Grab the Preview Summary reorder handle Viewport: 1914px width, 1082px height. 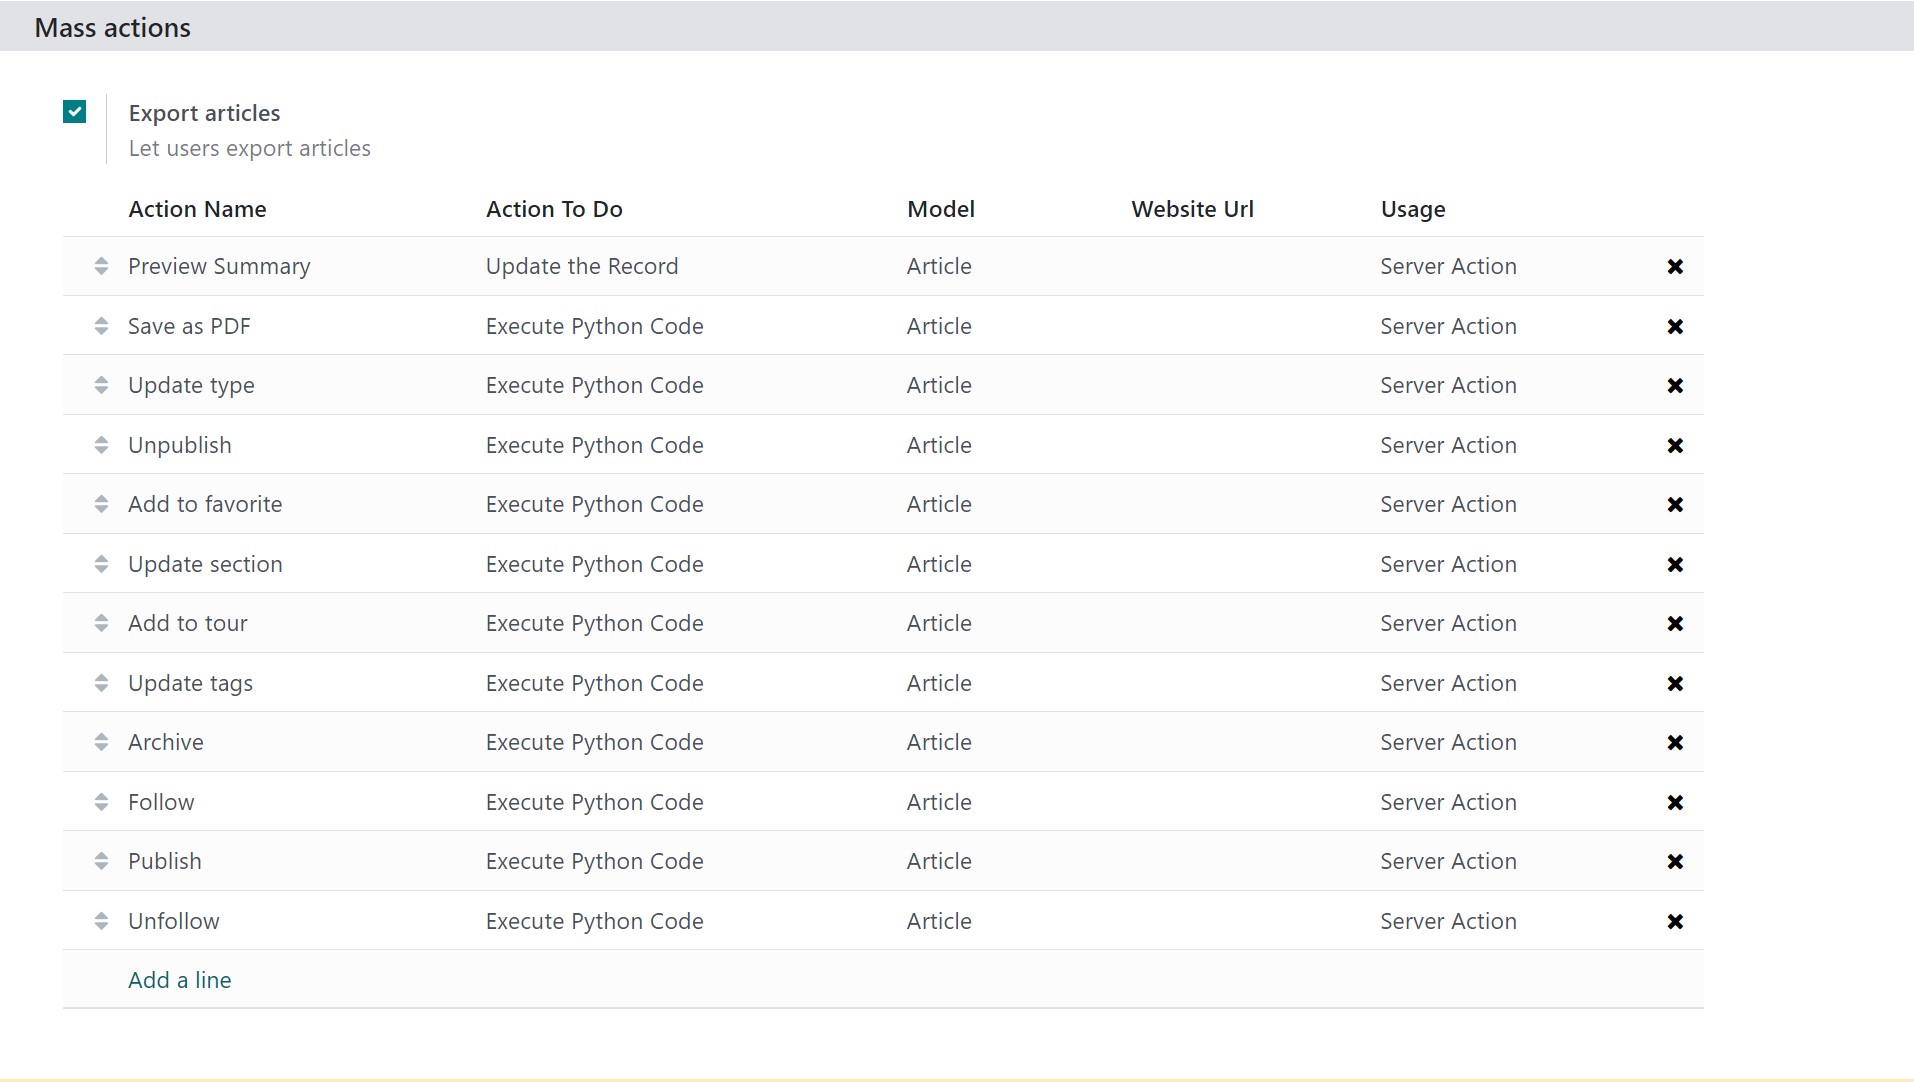[x=101, y=266]
